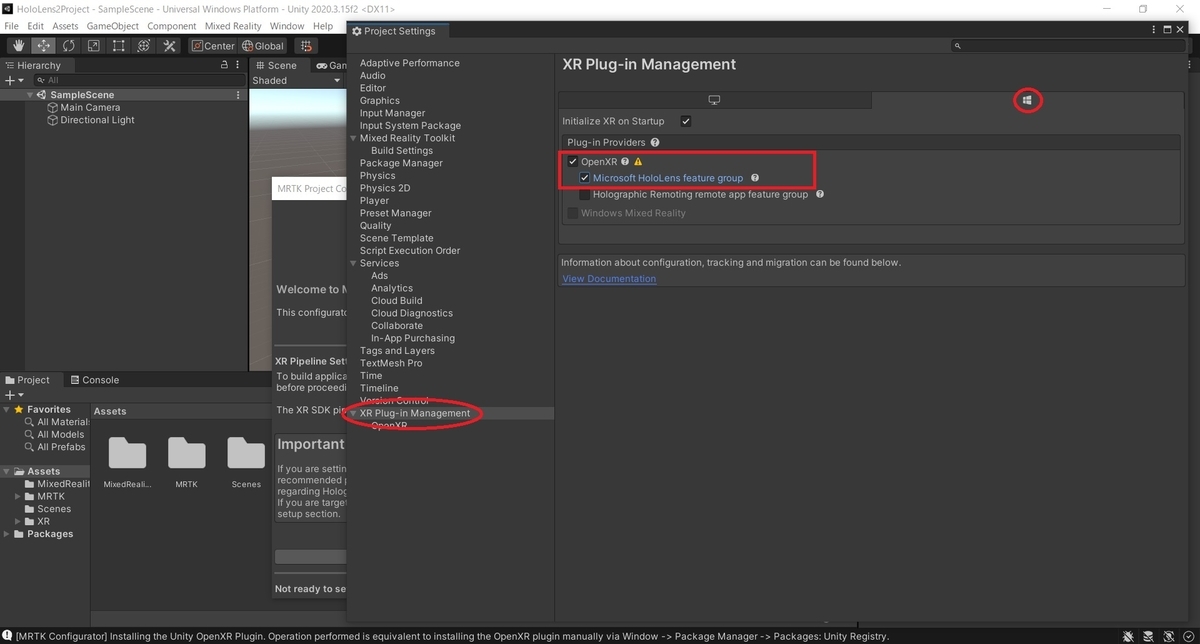This screenshot has height=644, width=1200.
Task: Select Cloud Diagnostics settings
Action: (x=412, y=313)
